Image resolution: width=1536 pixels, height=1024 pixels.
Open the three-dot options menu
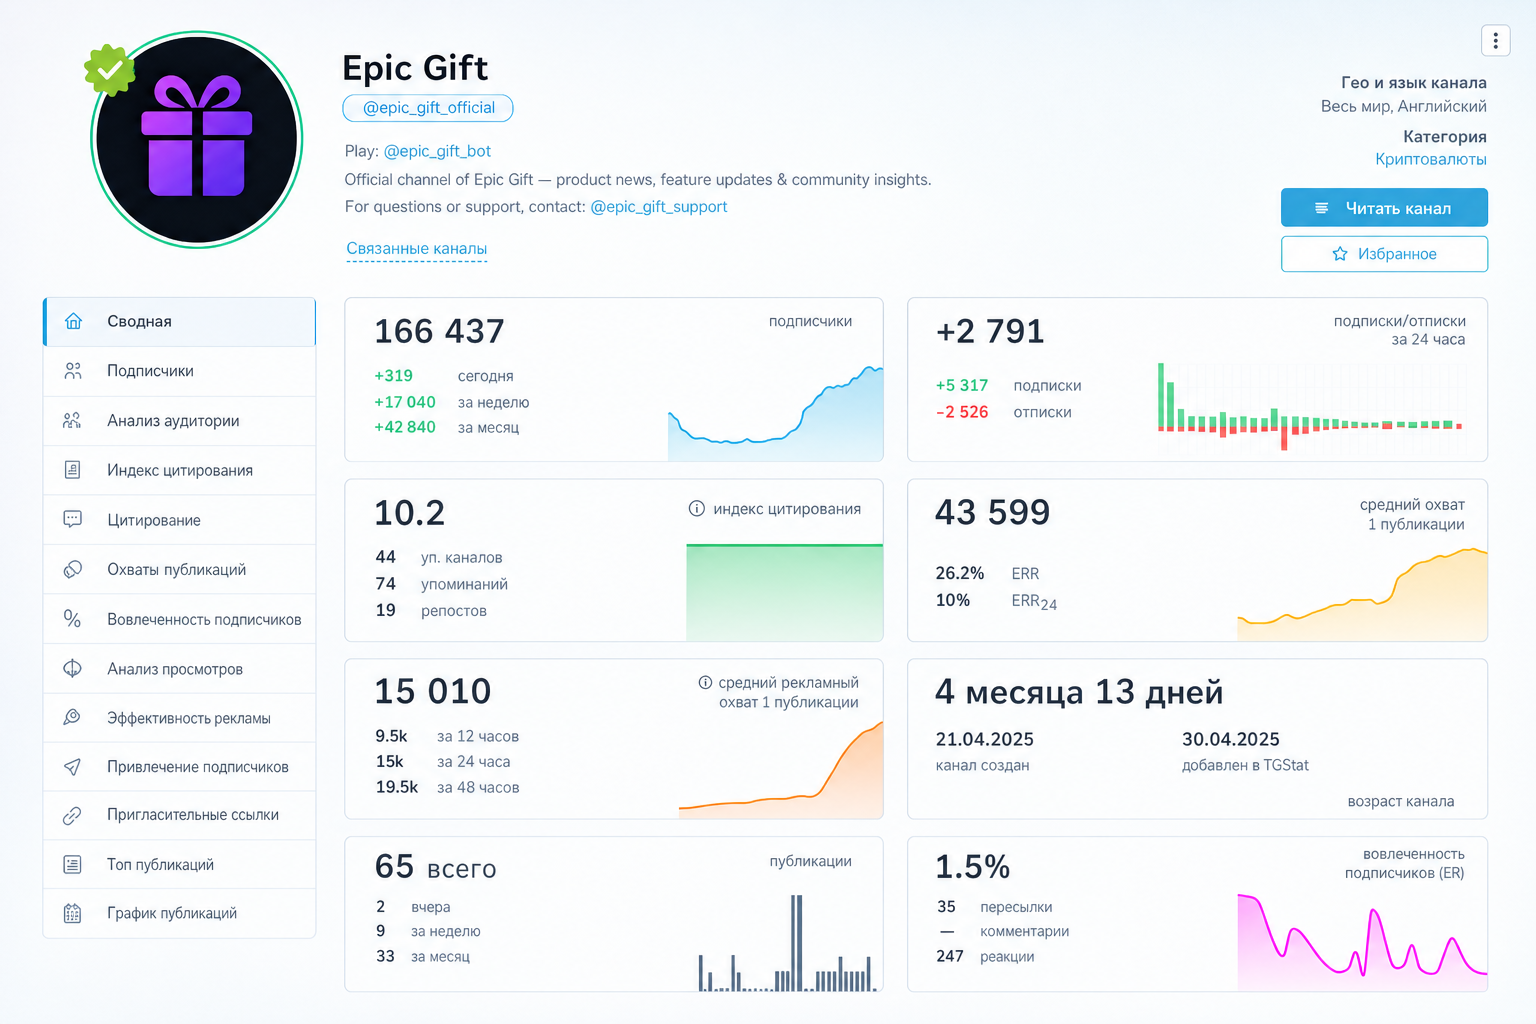tap(1495, 40)
